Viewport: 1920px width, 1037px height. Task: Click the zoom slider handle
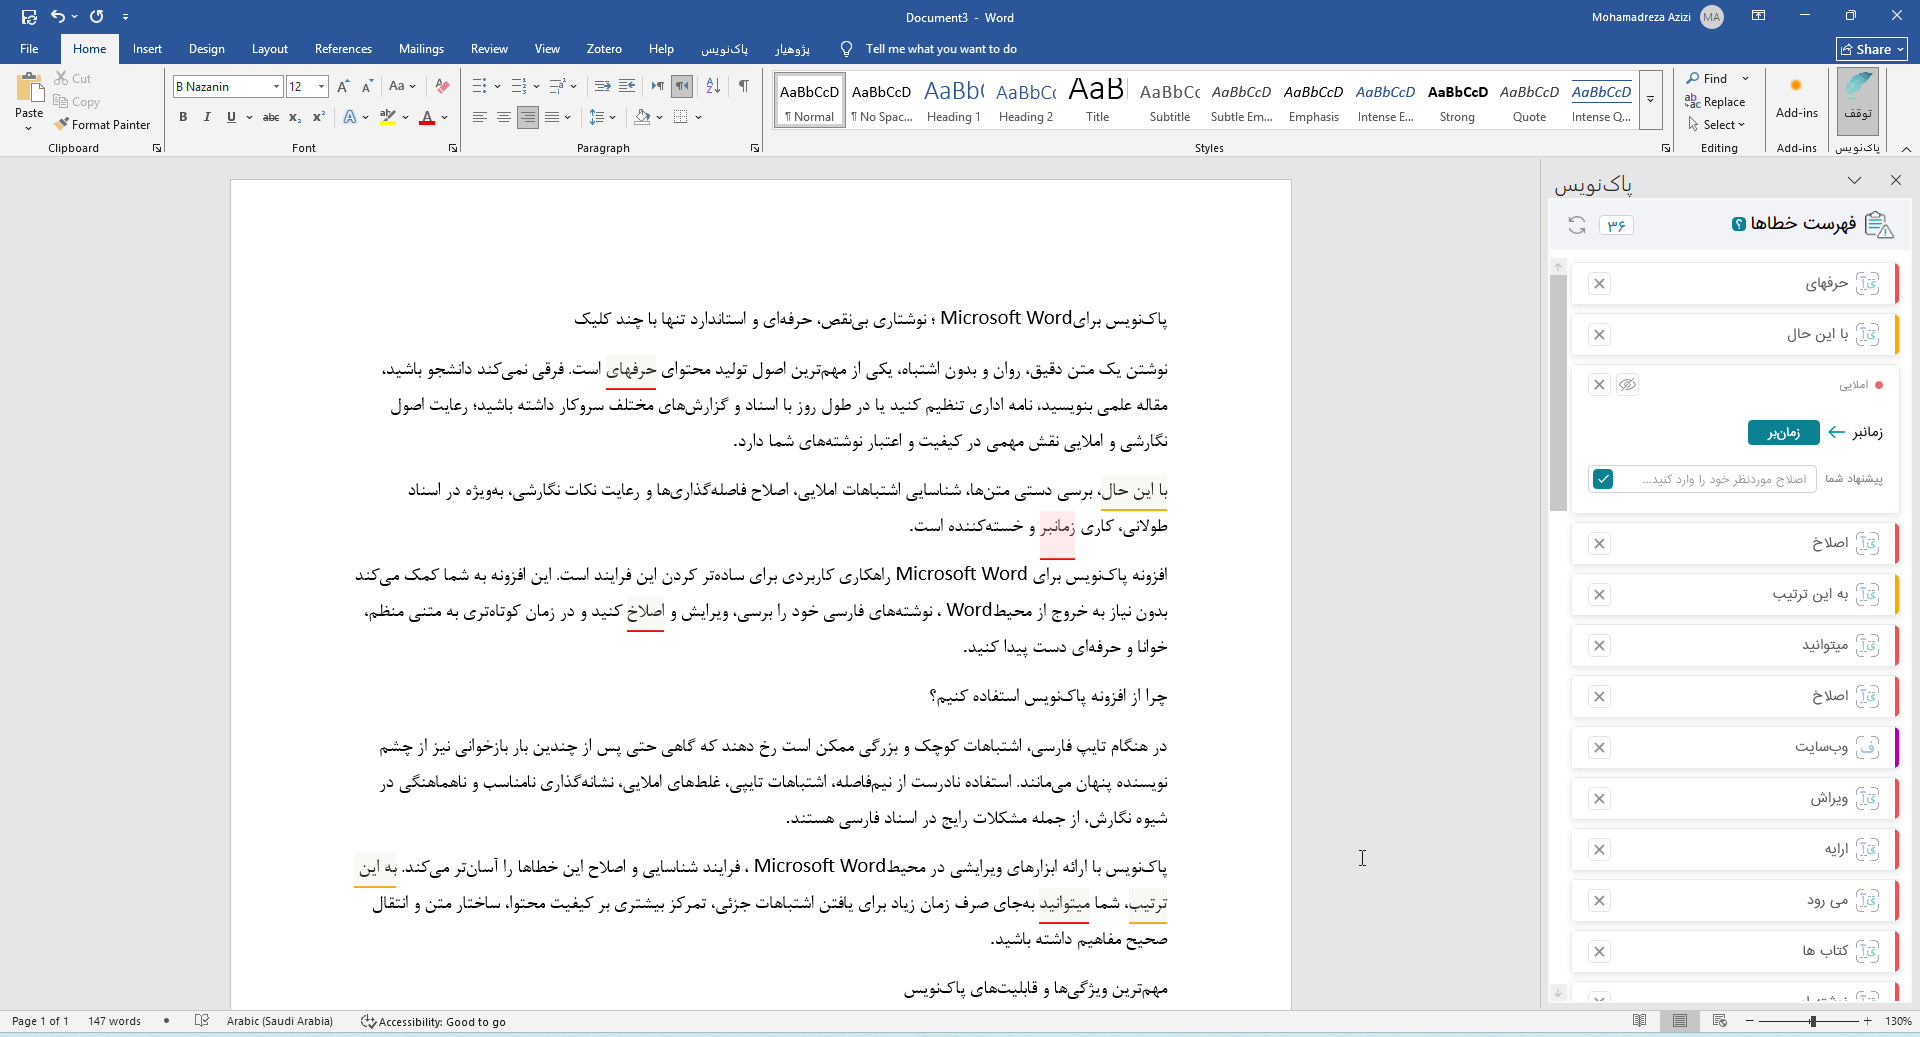tap(1812, 1021)
